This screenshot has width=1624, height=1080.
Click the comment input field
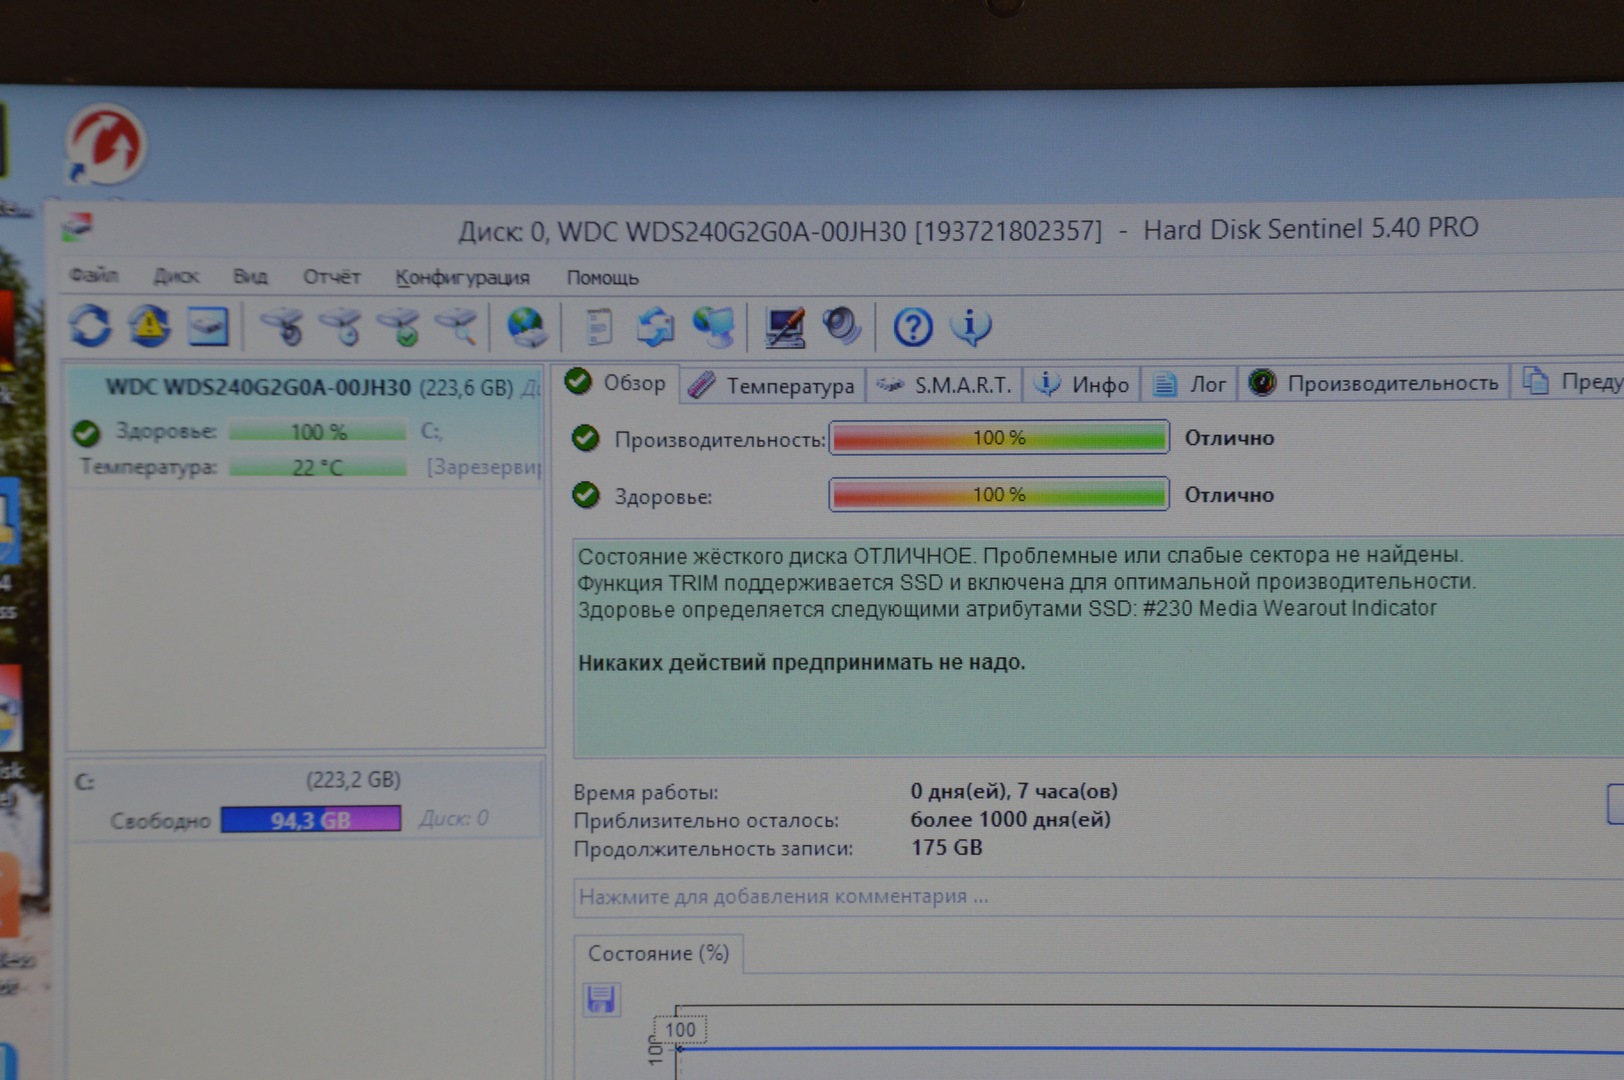click(x=1090, y=897)
